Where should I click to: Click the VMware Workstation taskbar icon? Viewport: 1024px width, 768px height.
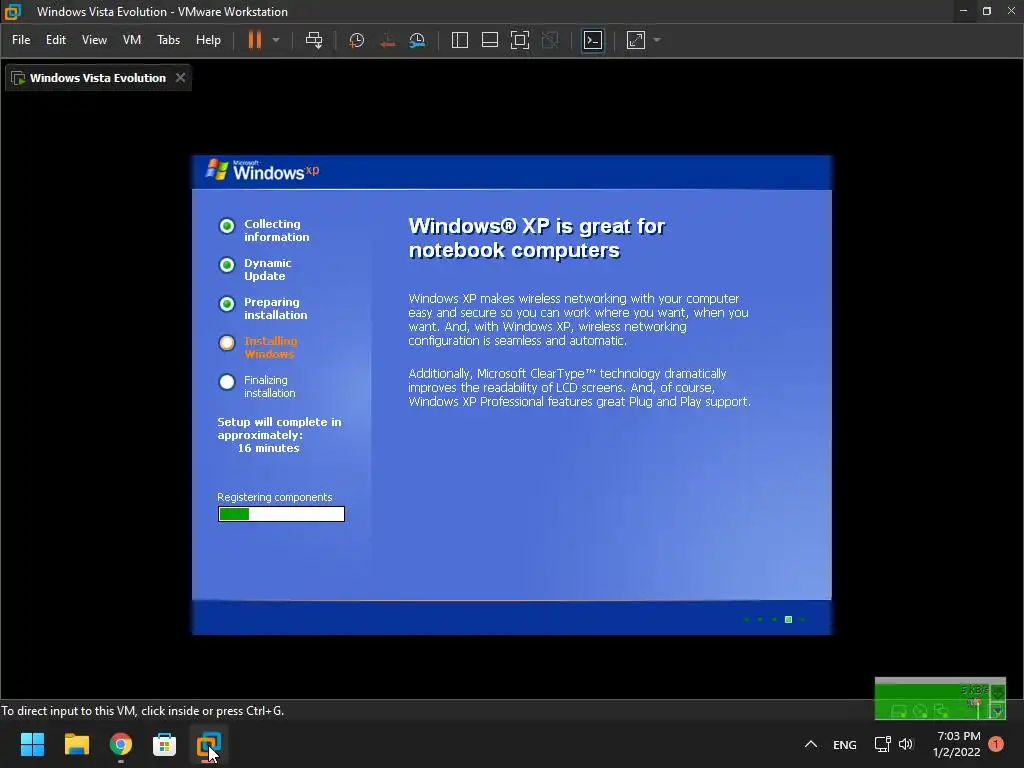click(209, 744)
